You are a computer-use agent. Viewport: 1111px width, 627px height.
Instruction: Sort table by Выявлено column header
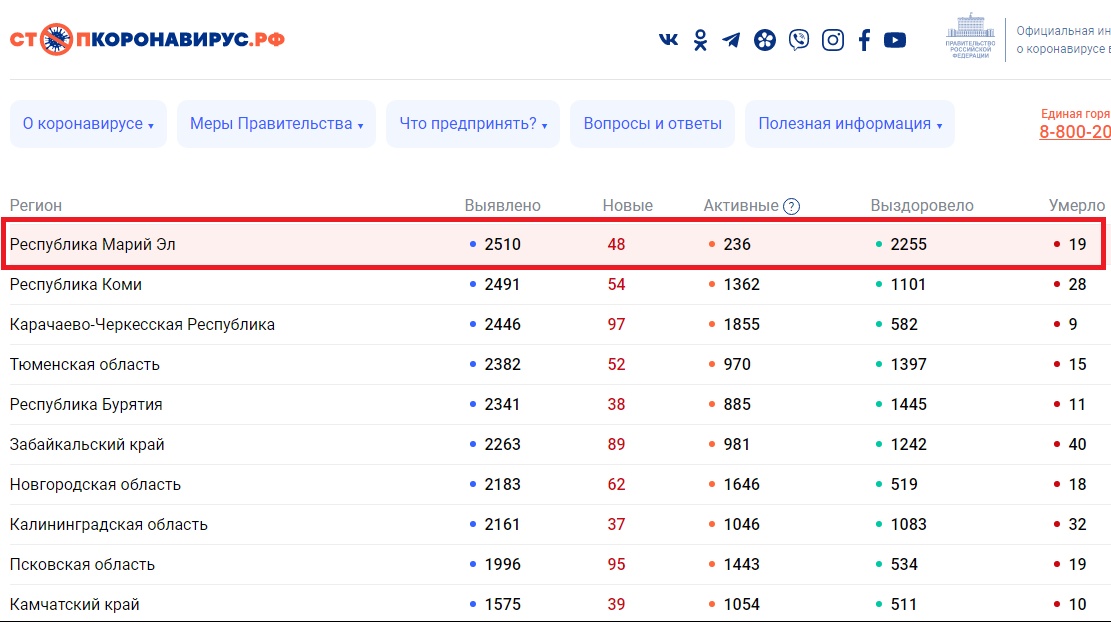tap(502, 205)
